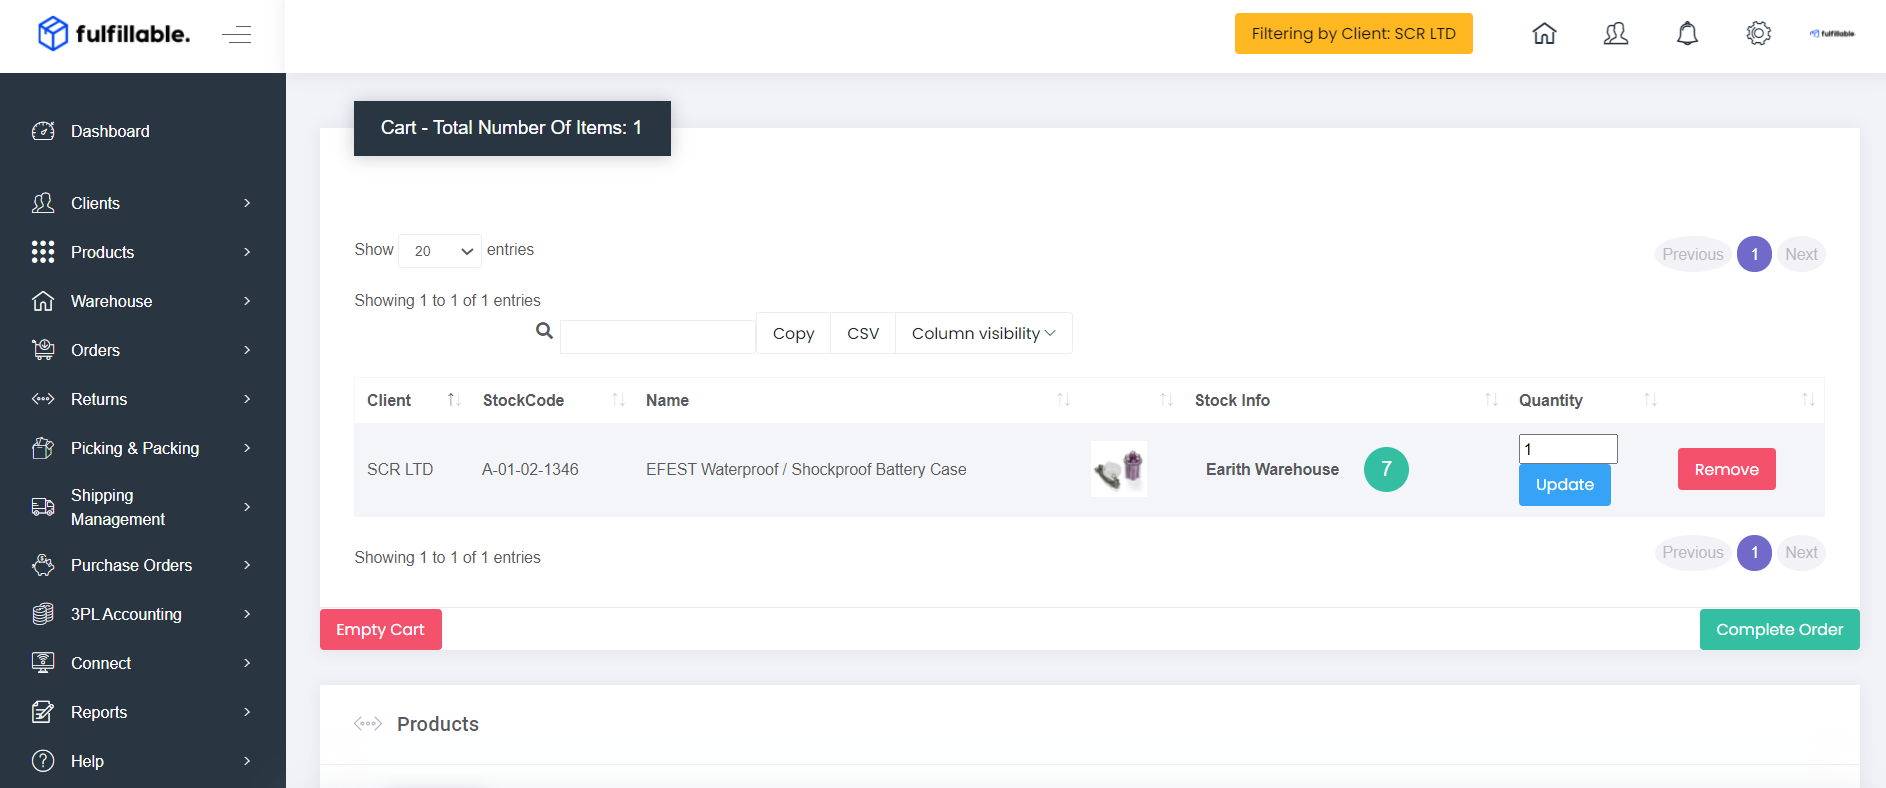This screenshot has width=1886, height=788.
Task: Expand the Products menu chevron
Action: (247, 252)
